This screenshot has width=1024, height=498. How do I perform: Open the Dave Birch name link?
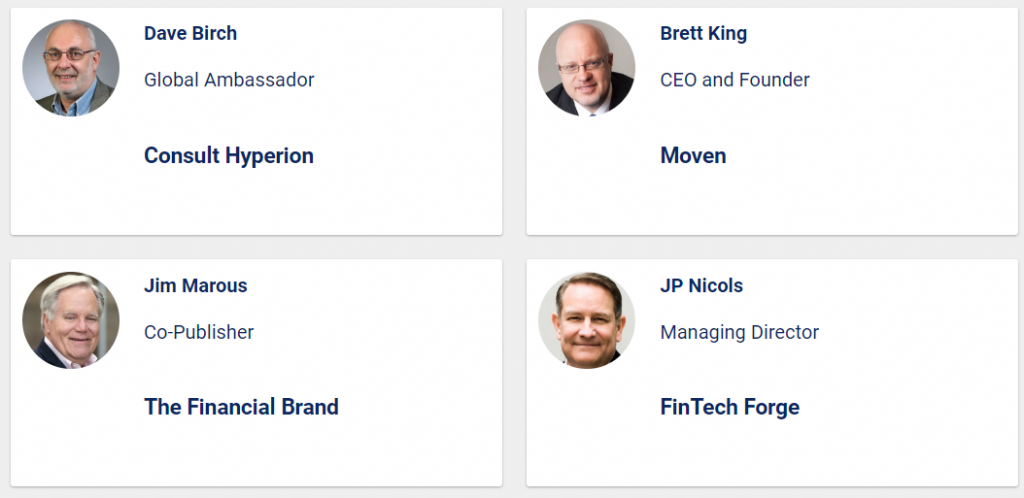click(x=190, y=33)
